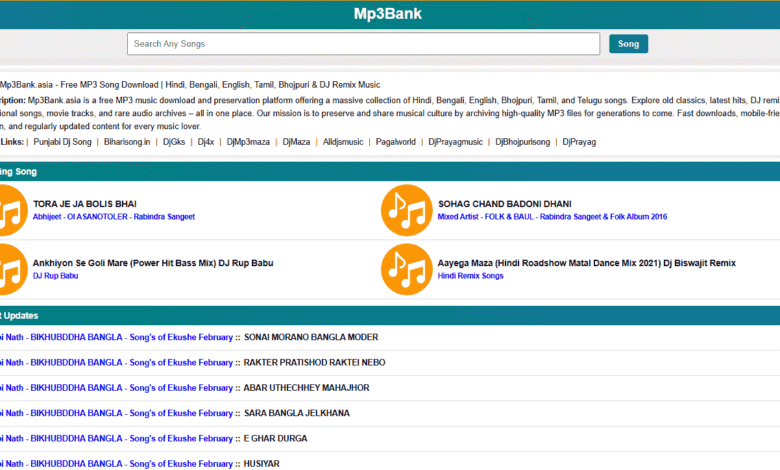The width and height of the screenshot is (780, 470).
Task: Open the Punjabi Dj Song link
Action: point(62,142)
